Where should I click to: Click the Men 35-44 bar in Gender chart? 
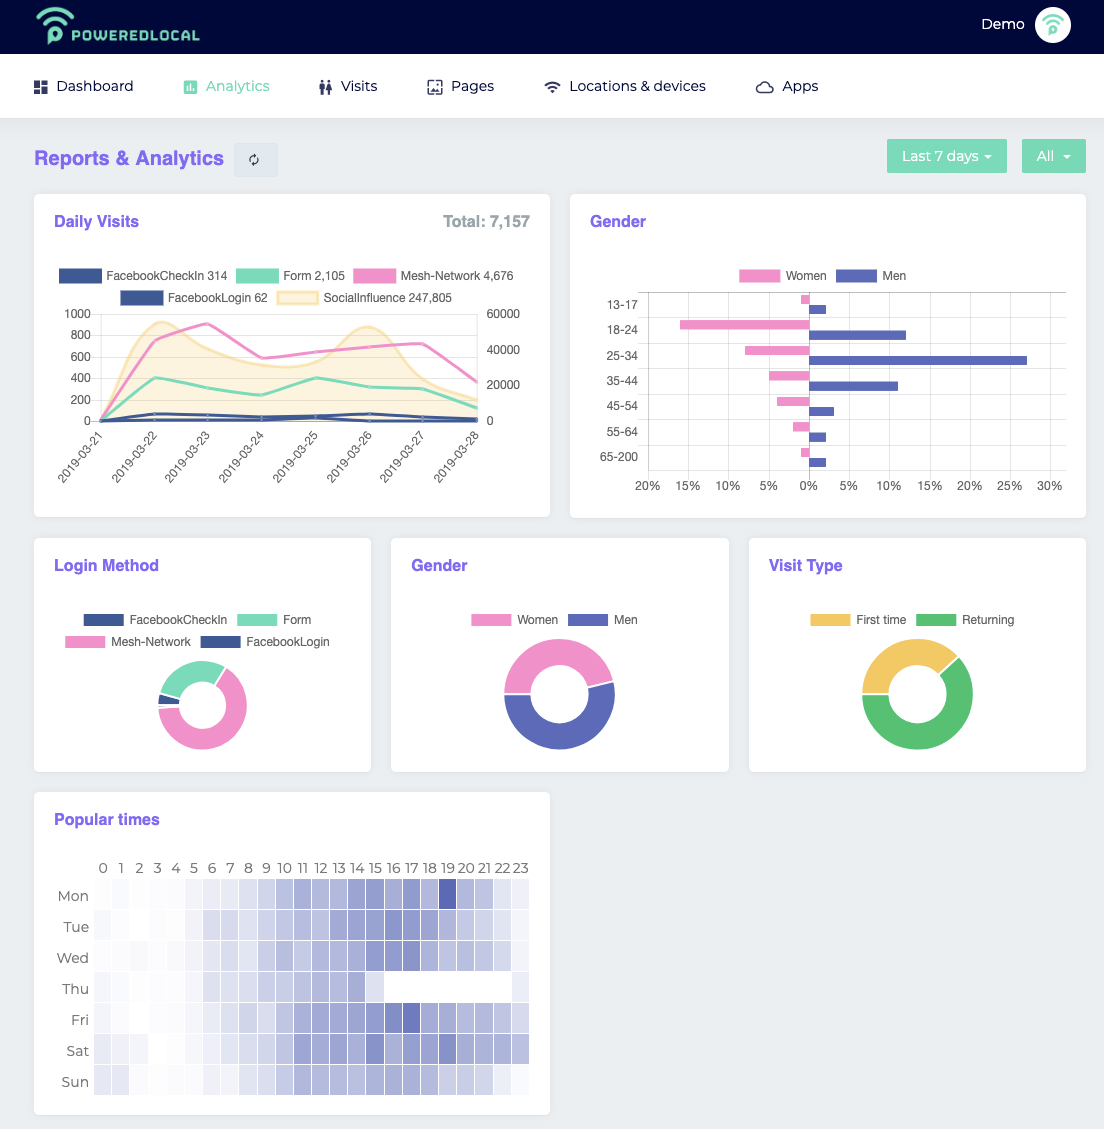(853, 387)
